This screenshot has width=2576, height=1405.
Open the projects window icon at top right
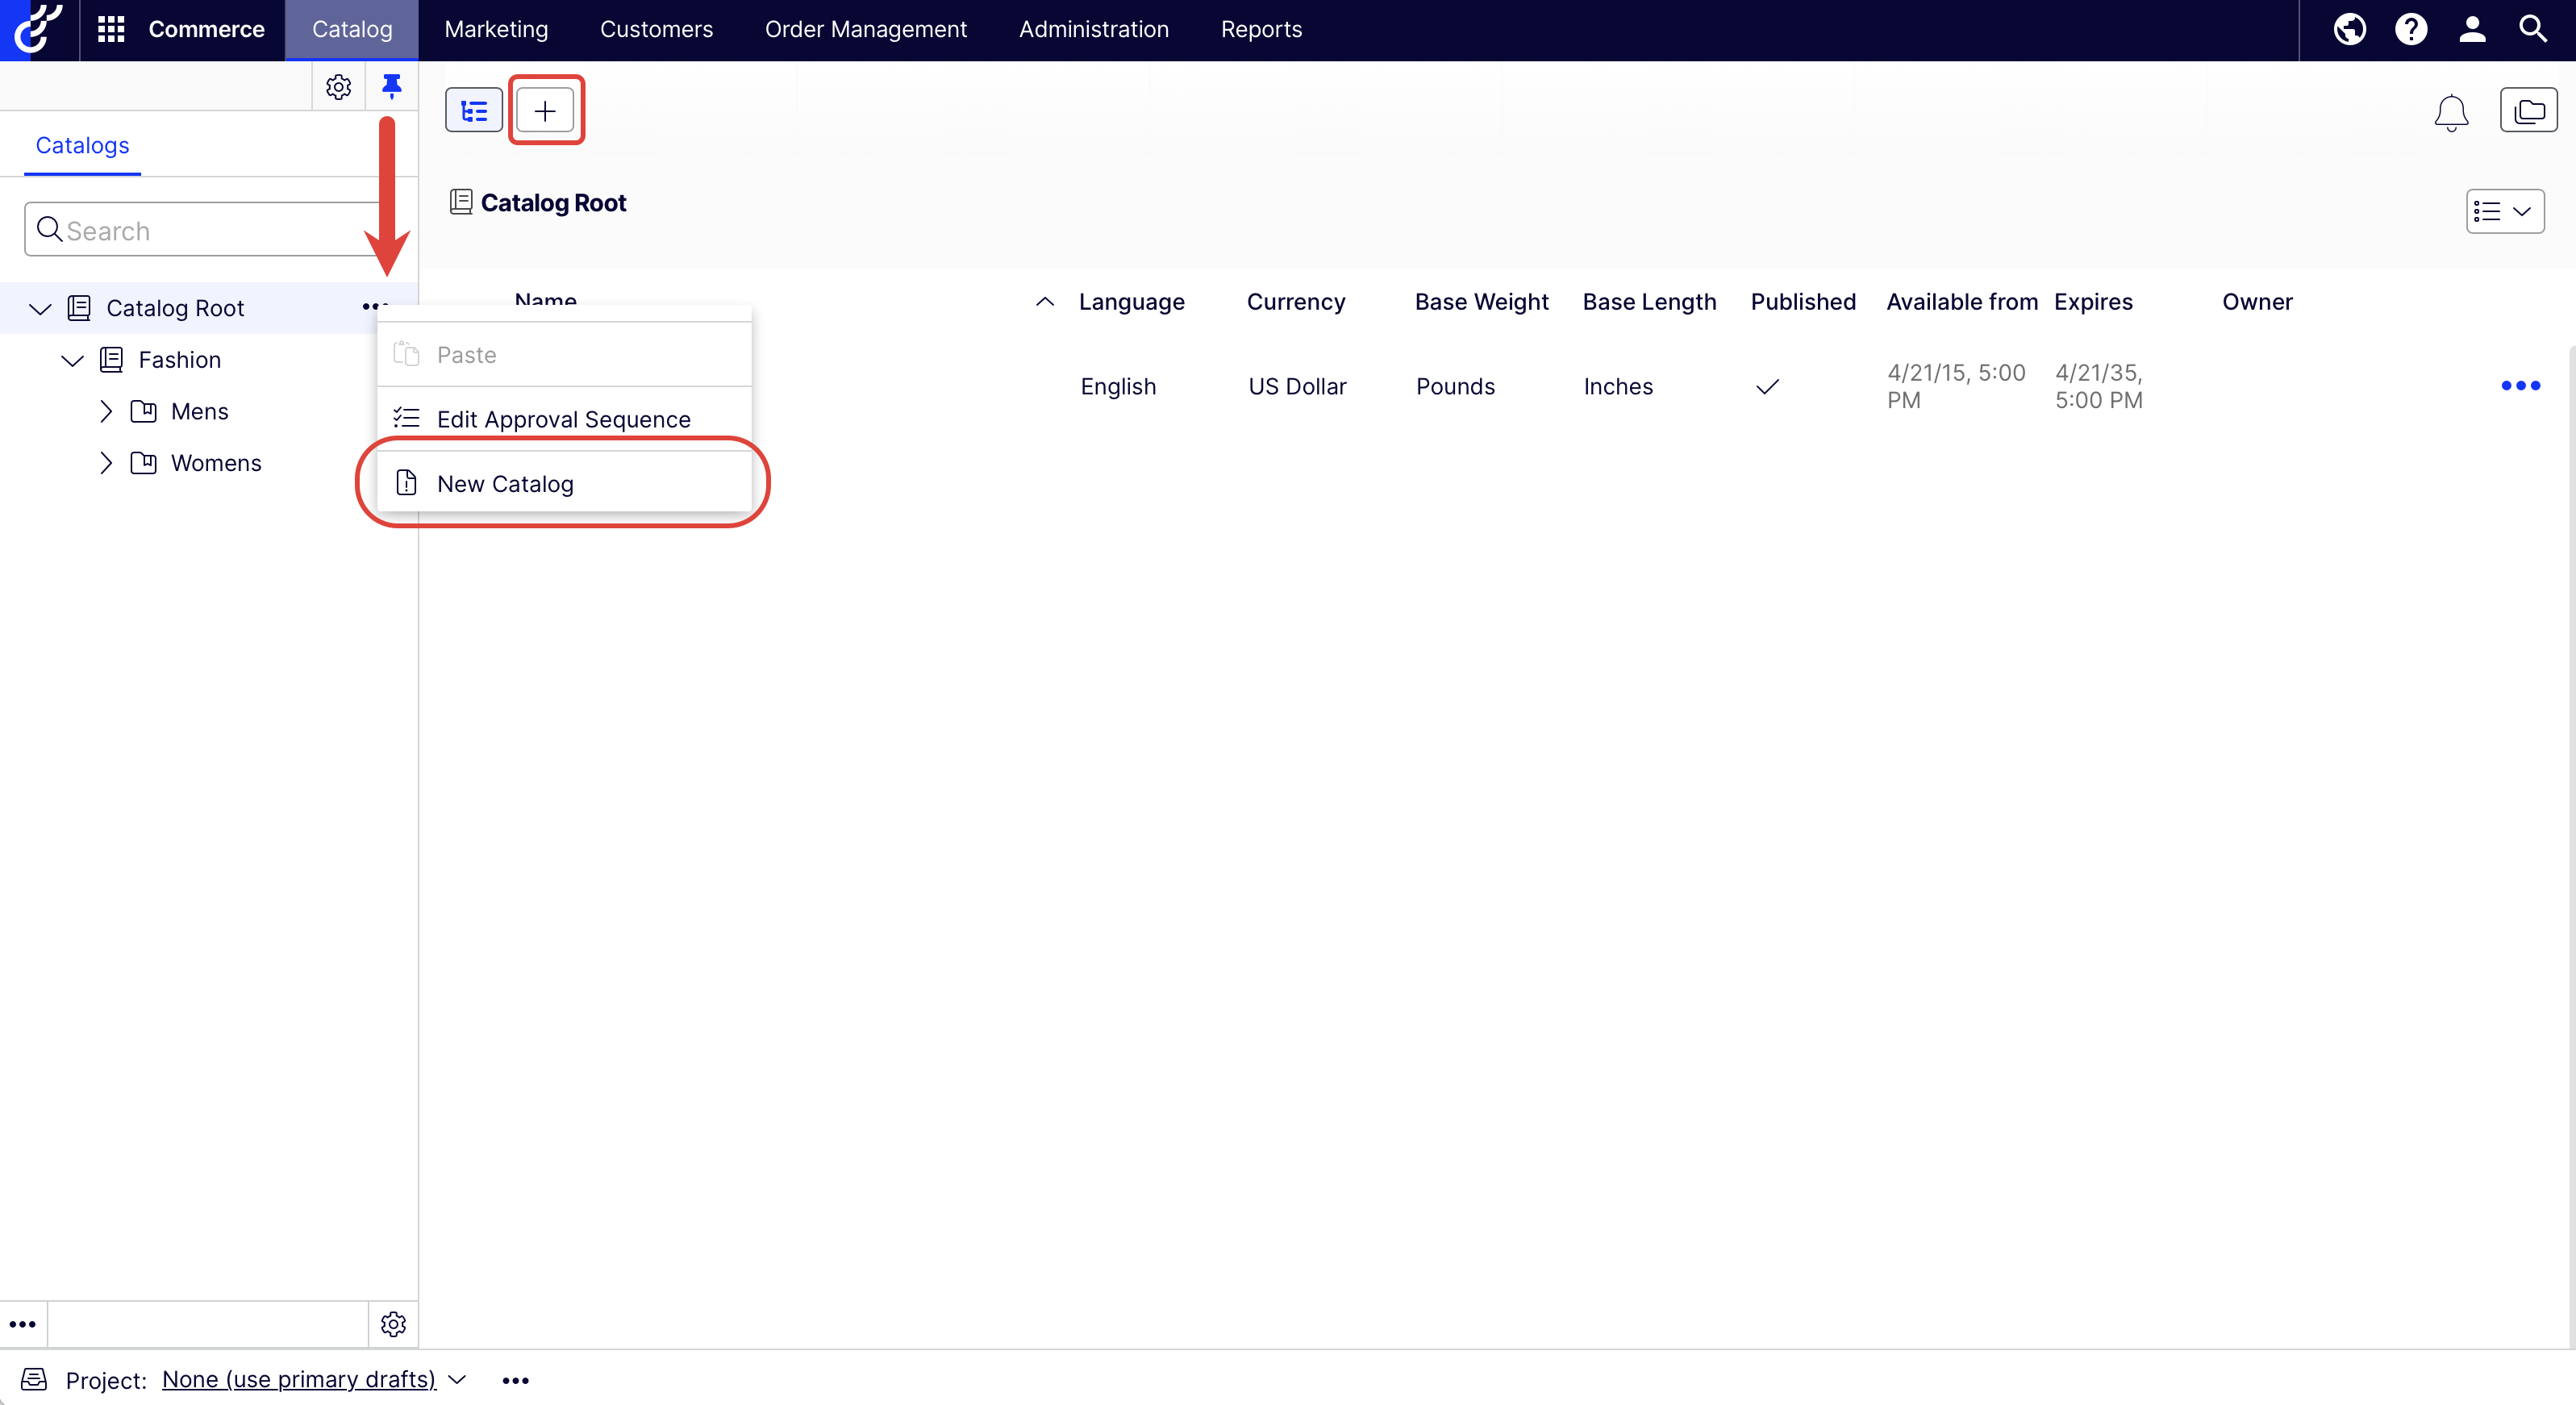pos(2528,110)
